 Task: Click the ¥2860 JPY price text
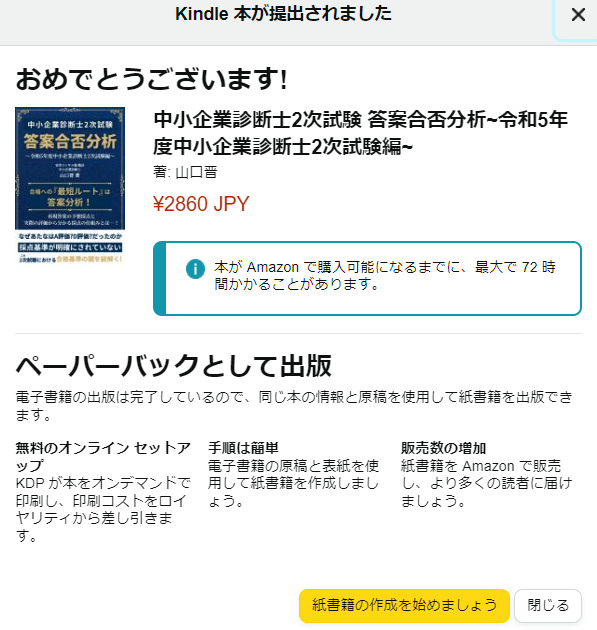(x=201, y=204)
